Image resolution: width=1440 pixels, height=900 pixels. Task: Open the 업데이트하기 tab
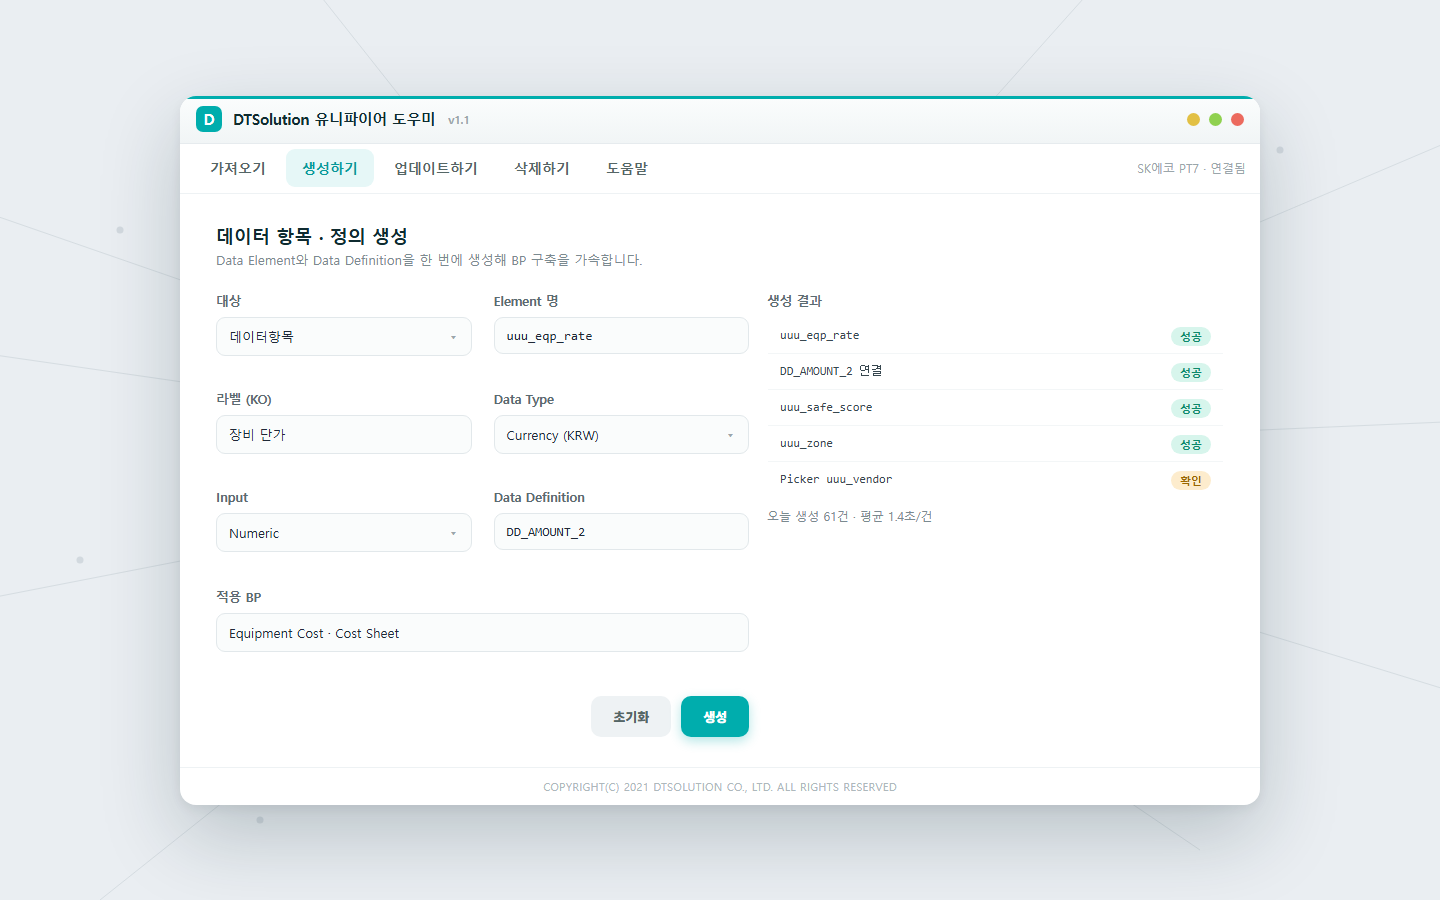coord(436,168)
